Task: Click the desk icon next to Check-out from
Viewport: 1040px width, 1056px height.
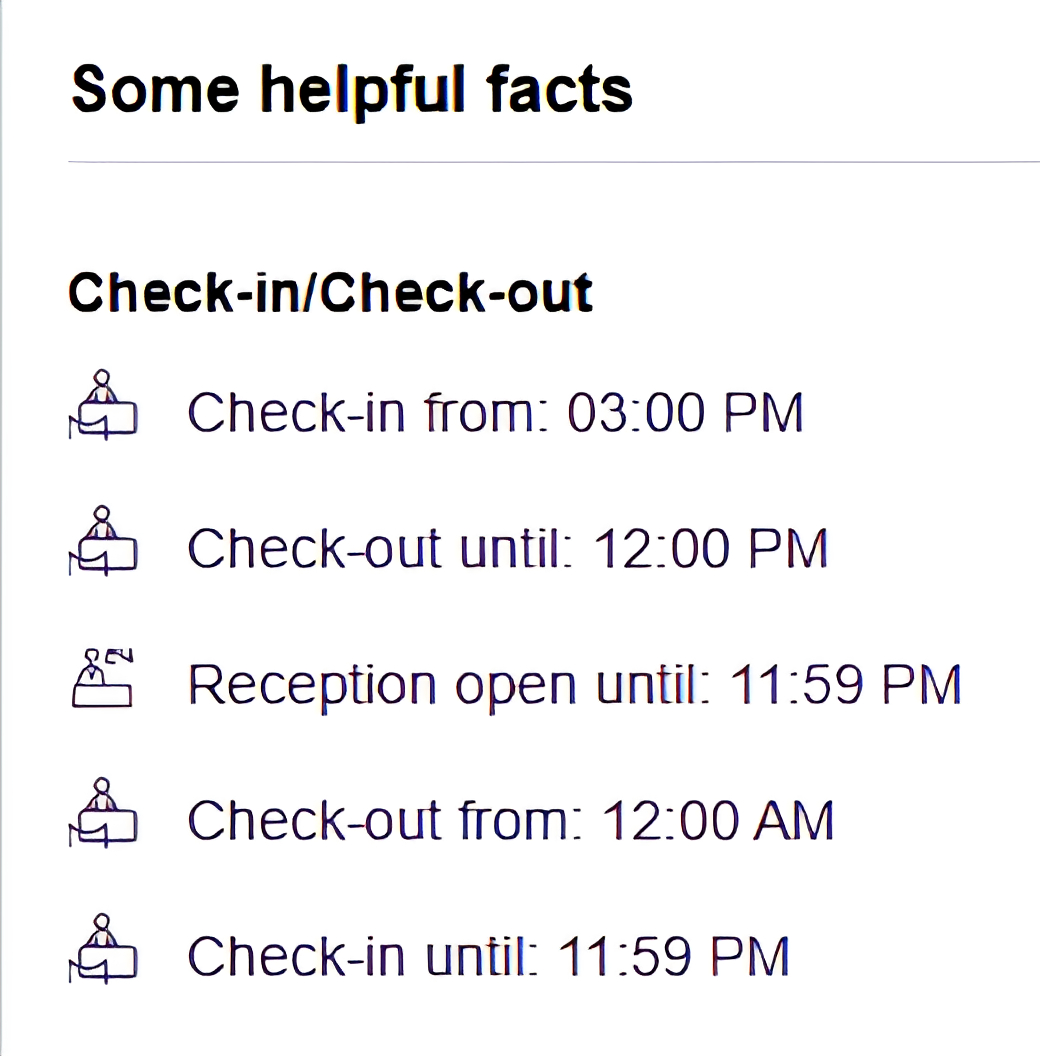Action: coord(103,813)
